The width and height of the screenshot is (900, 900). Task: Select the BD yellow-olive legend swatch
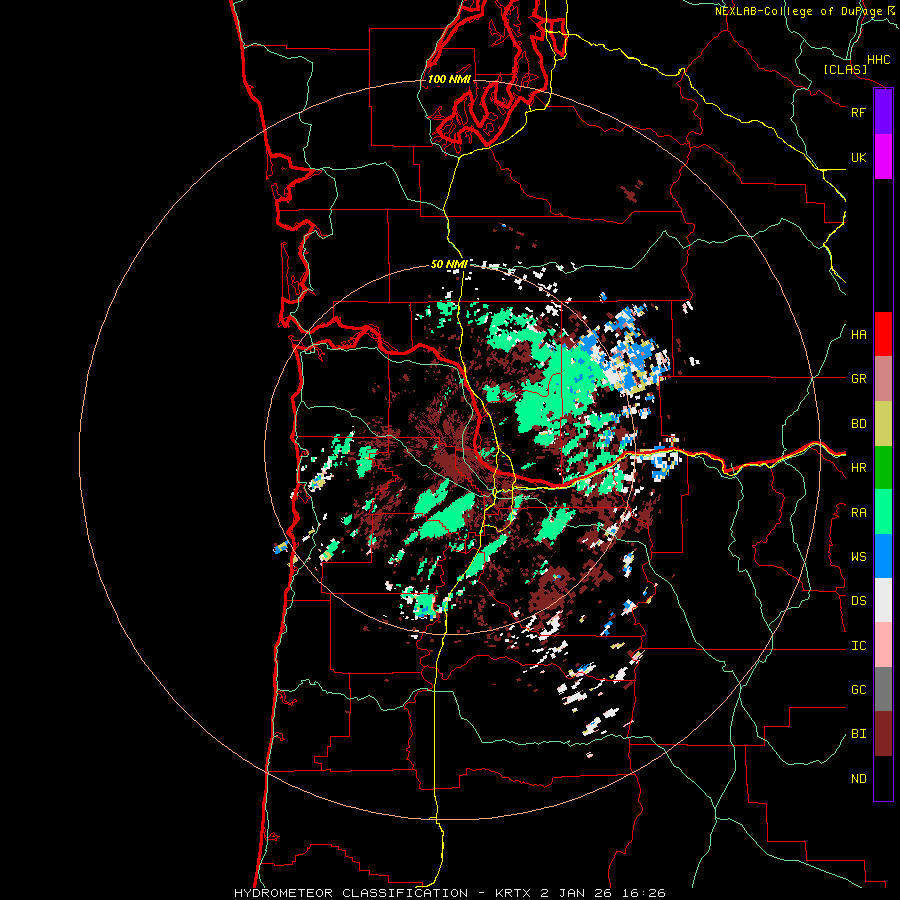pos(883,424)
